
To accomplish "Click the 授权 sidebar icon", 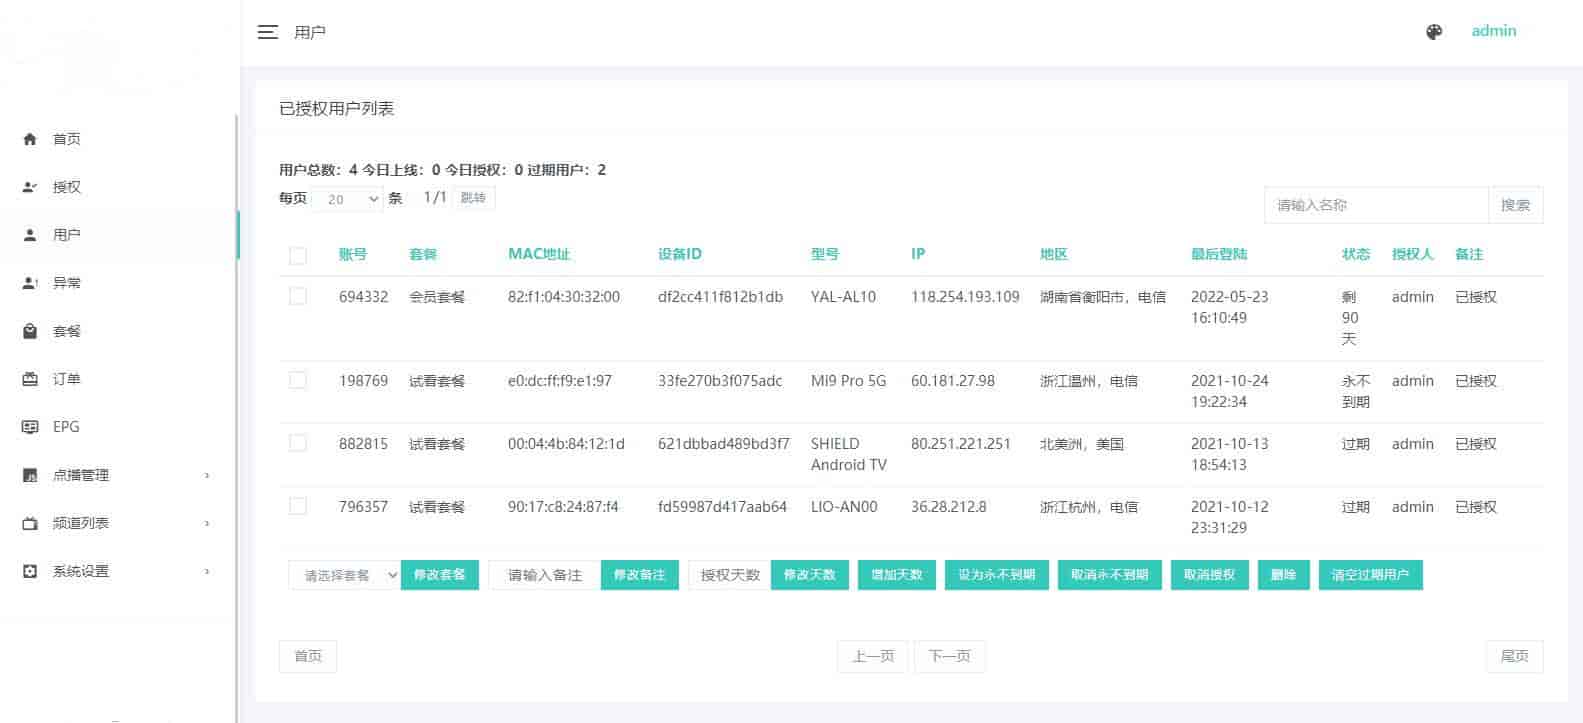I will point(30,187).
